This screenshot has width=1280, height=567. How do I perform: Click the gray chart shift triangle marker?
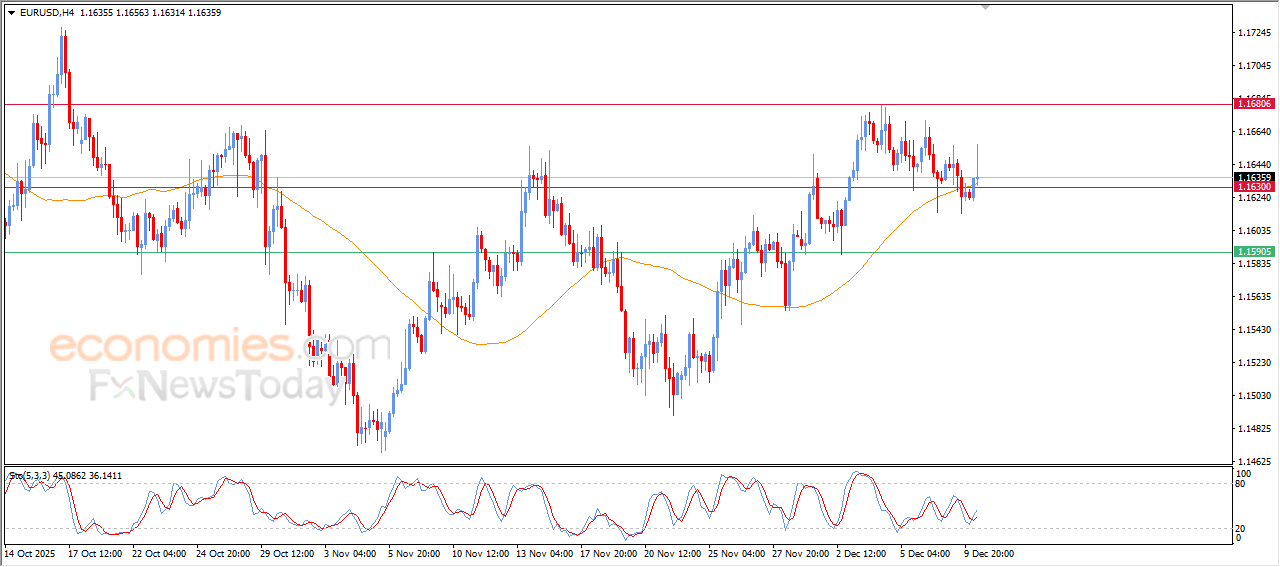coord(986,8)
